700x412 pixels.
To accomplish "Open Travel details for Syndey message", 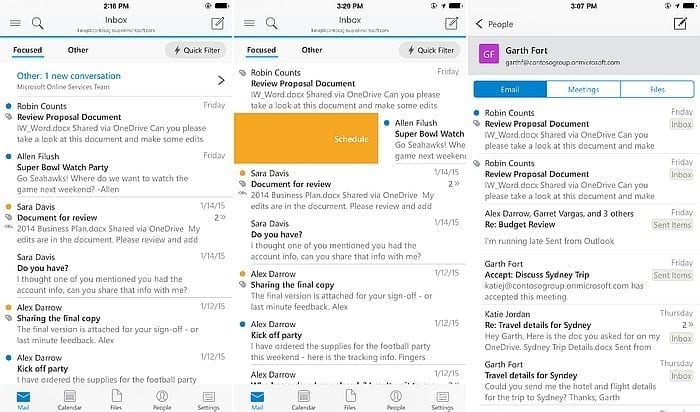I will pyautogui.click(x=584, y=380).
